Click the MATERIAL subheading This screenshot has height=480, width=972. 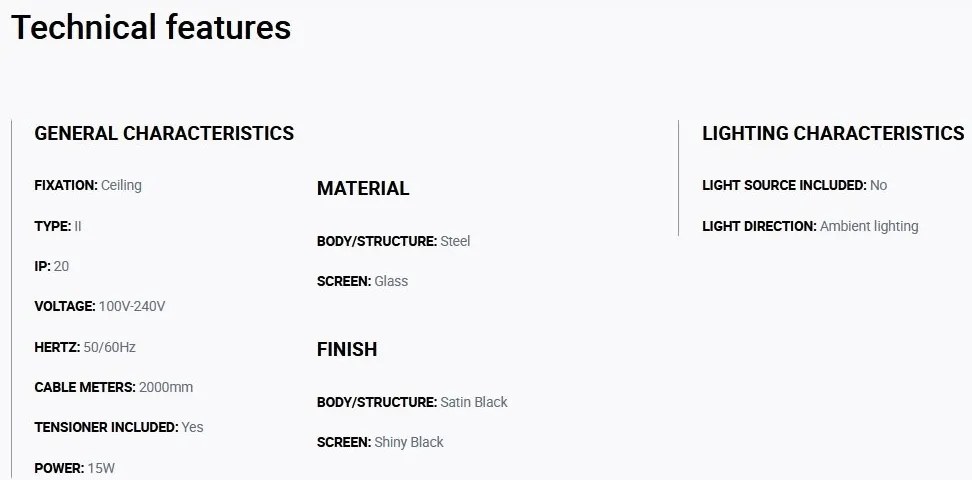point(363,189)
